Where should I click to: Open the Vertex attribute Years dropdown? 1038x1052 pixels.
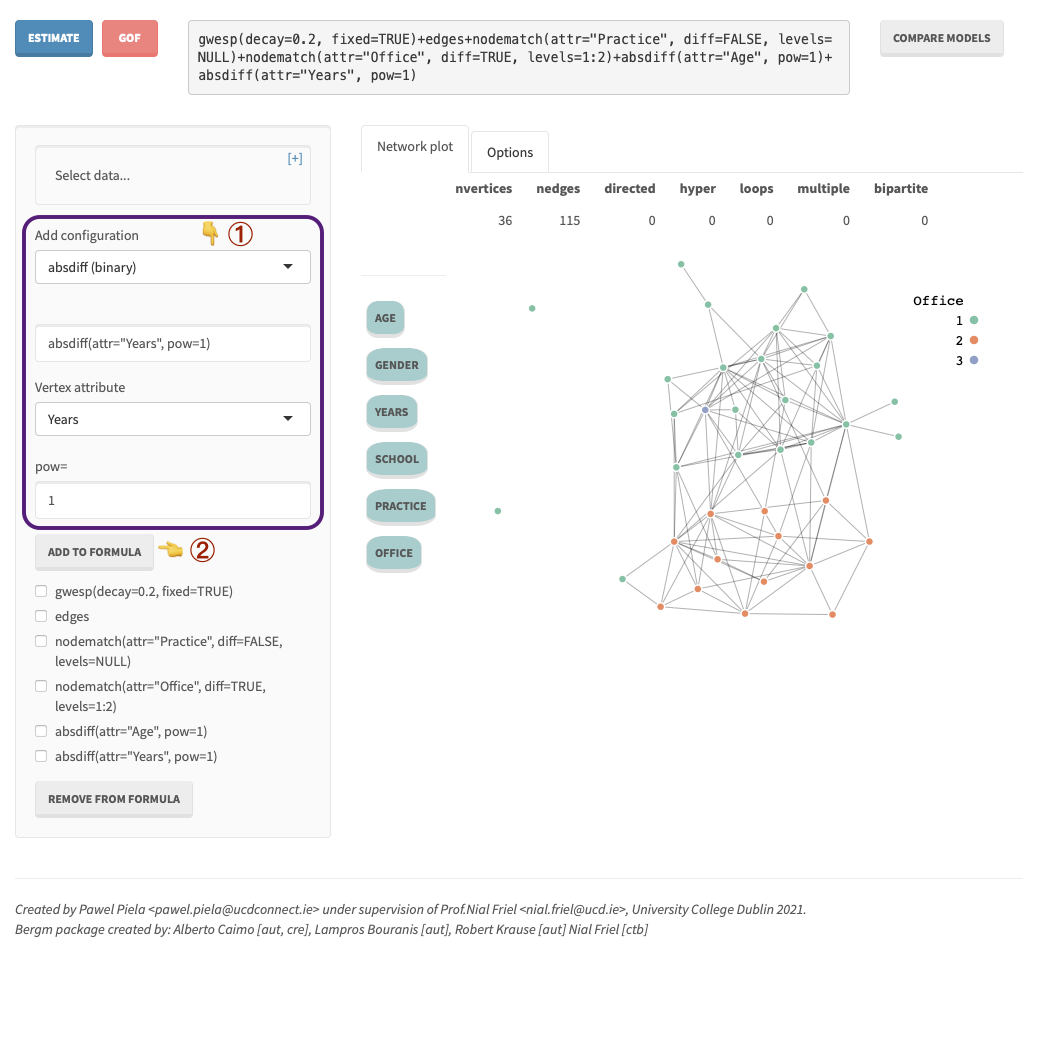pyautogui.click(x=172, y=419)
